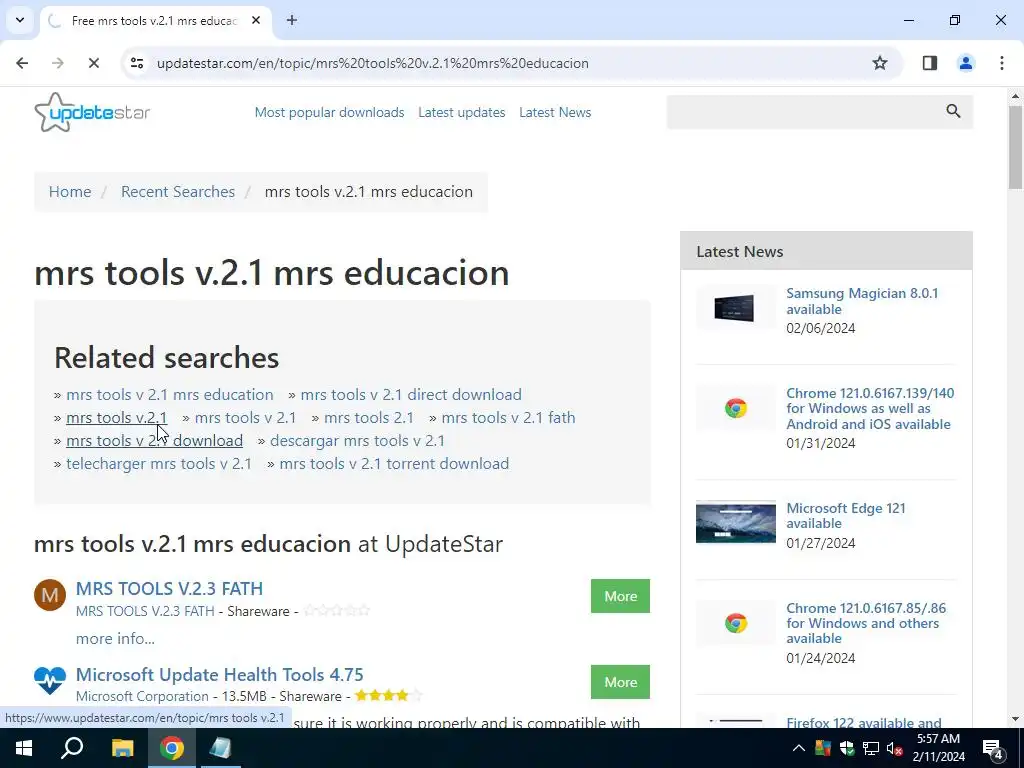Click the browser back arrow
The height and width of the screenshot is (768, 1024).
(x=22, y=63)
